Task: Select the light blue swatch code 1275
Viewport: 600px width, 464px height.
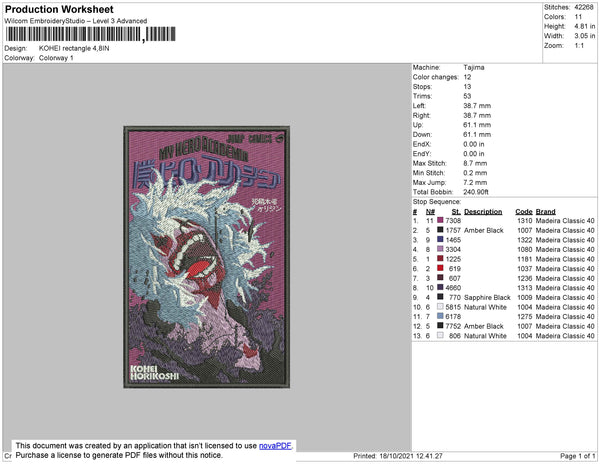Action: (x=440, y=316)
